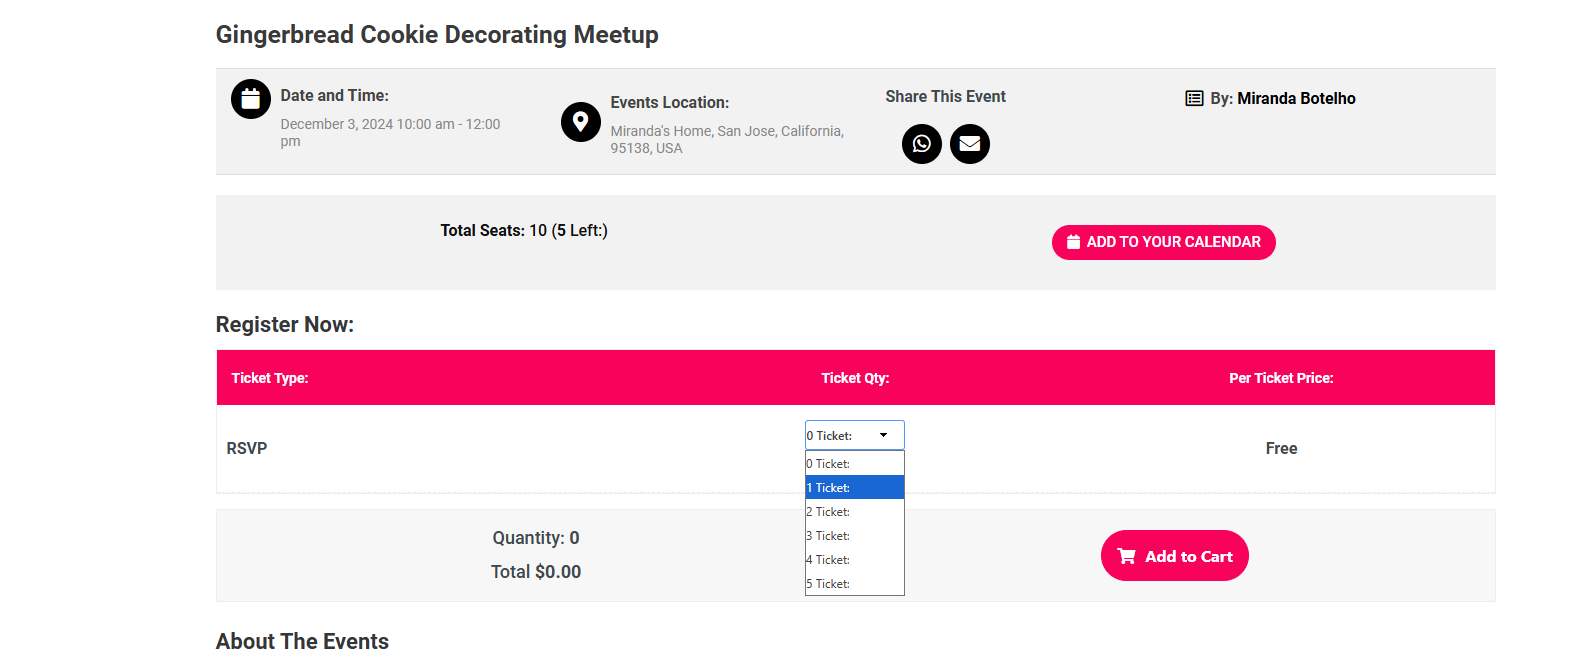Choose 3 Ticket from list
1581x670 pixels.
(x=855, y=536)
